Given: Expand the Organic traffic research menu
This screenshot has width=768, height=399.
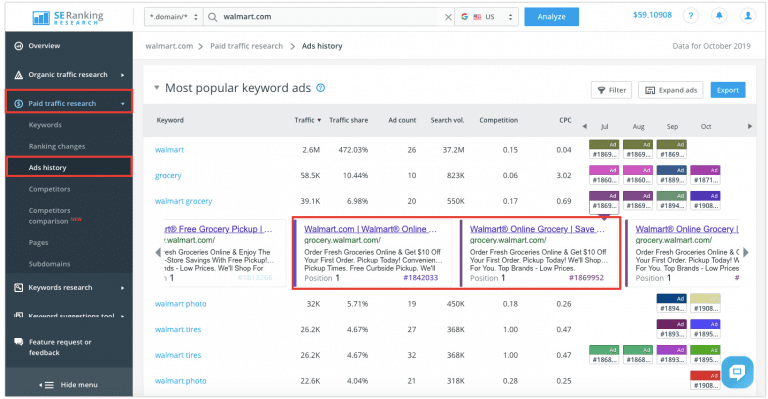Looking at the screenshot, I should pos(69,74).
